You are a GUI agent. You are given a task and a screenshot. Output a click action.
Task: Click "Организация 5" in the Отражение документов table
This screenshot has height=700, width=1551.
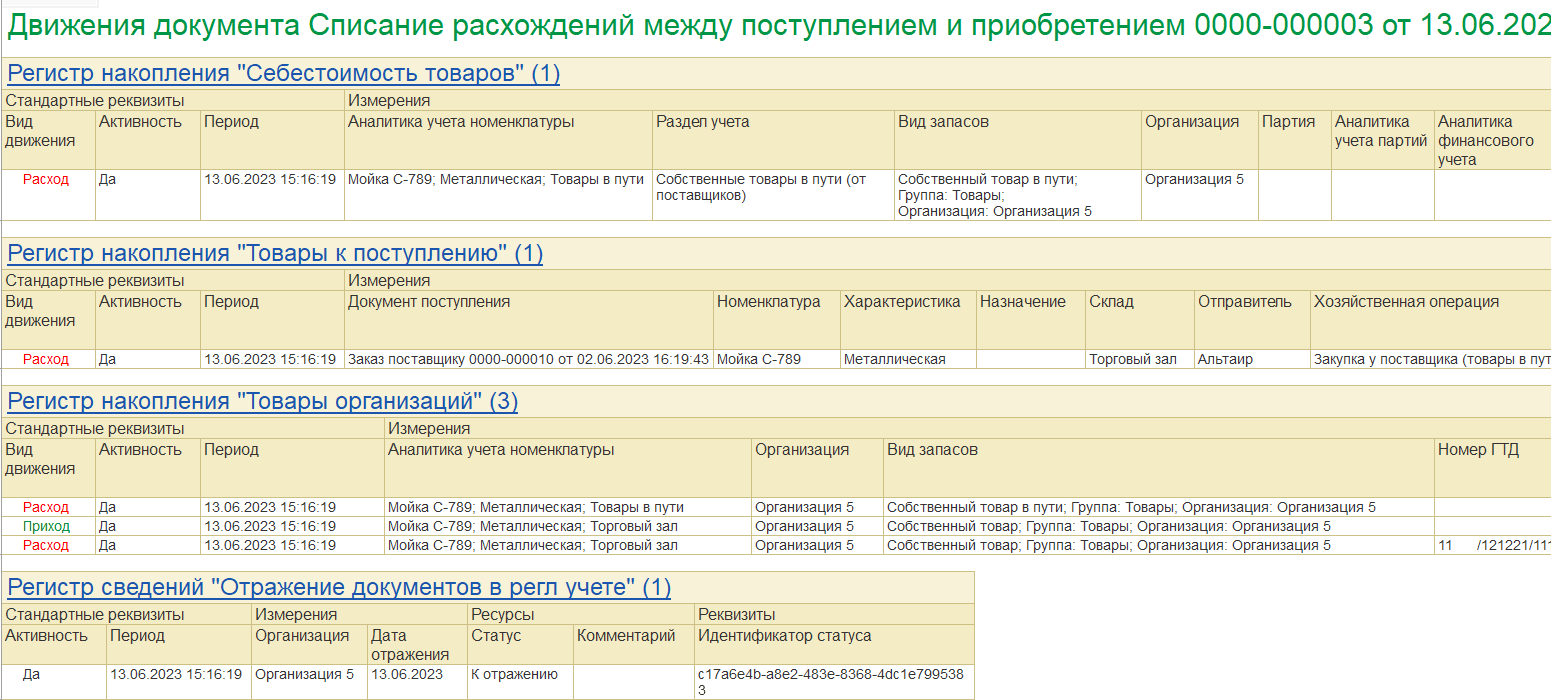[x=309, y=681]
